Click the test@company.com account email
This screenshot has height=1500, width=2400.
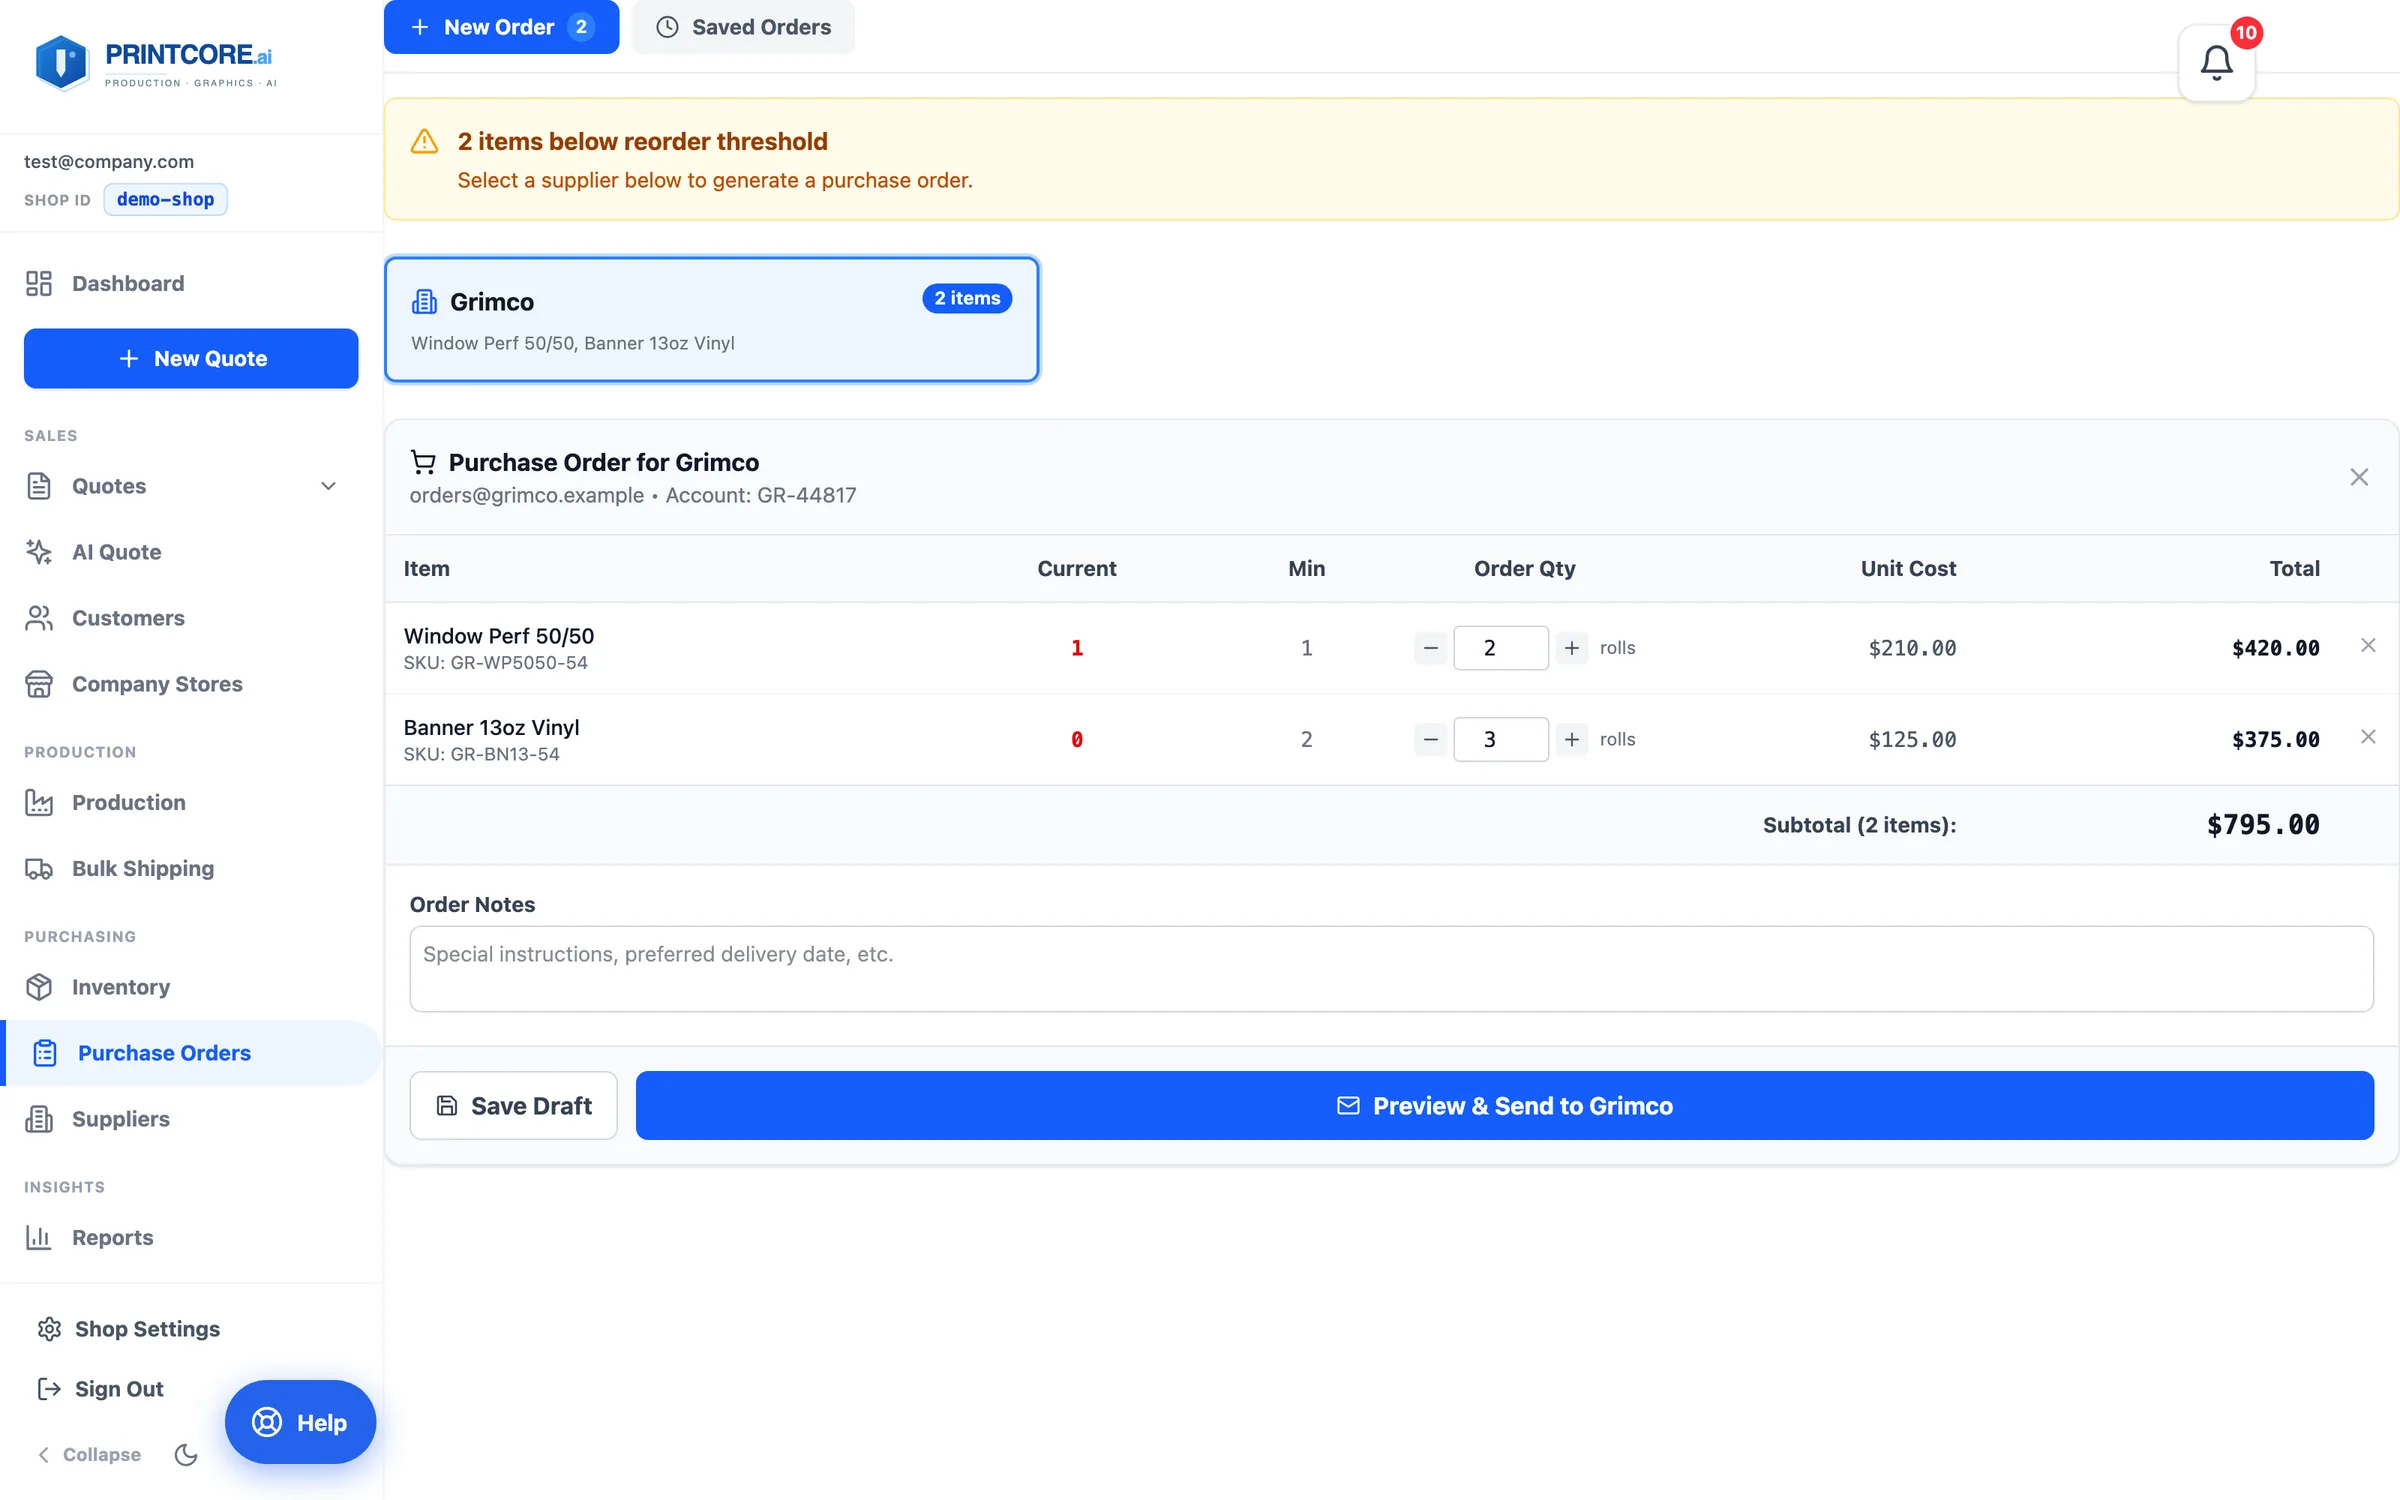(109, 161)
